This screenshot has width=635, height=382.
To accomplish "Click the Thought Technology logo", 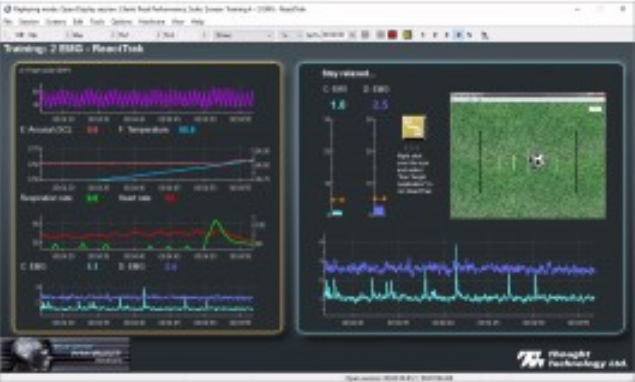I will coord(572,359).
